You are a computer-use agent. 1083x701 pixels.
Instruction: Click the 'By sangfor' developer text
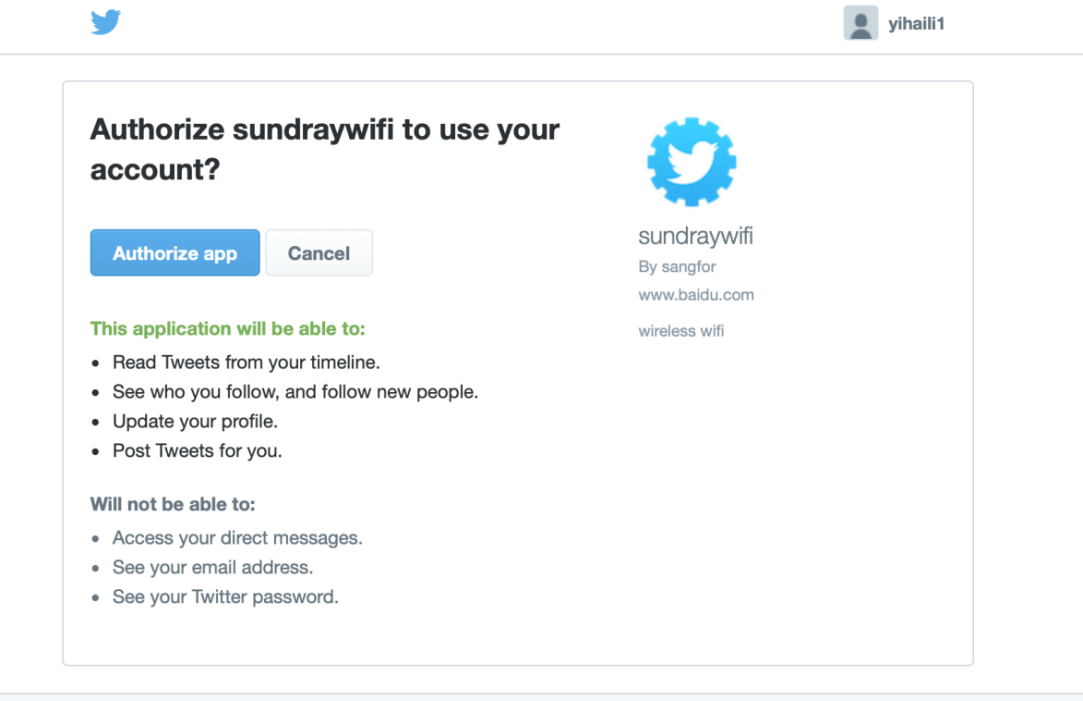coord(677,267)
